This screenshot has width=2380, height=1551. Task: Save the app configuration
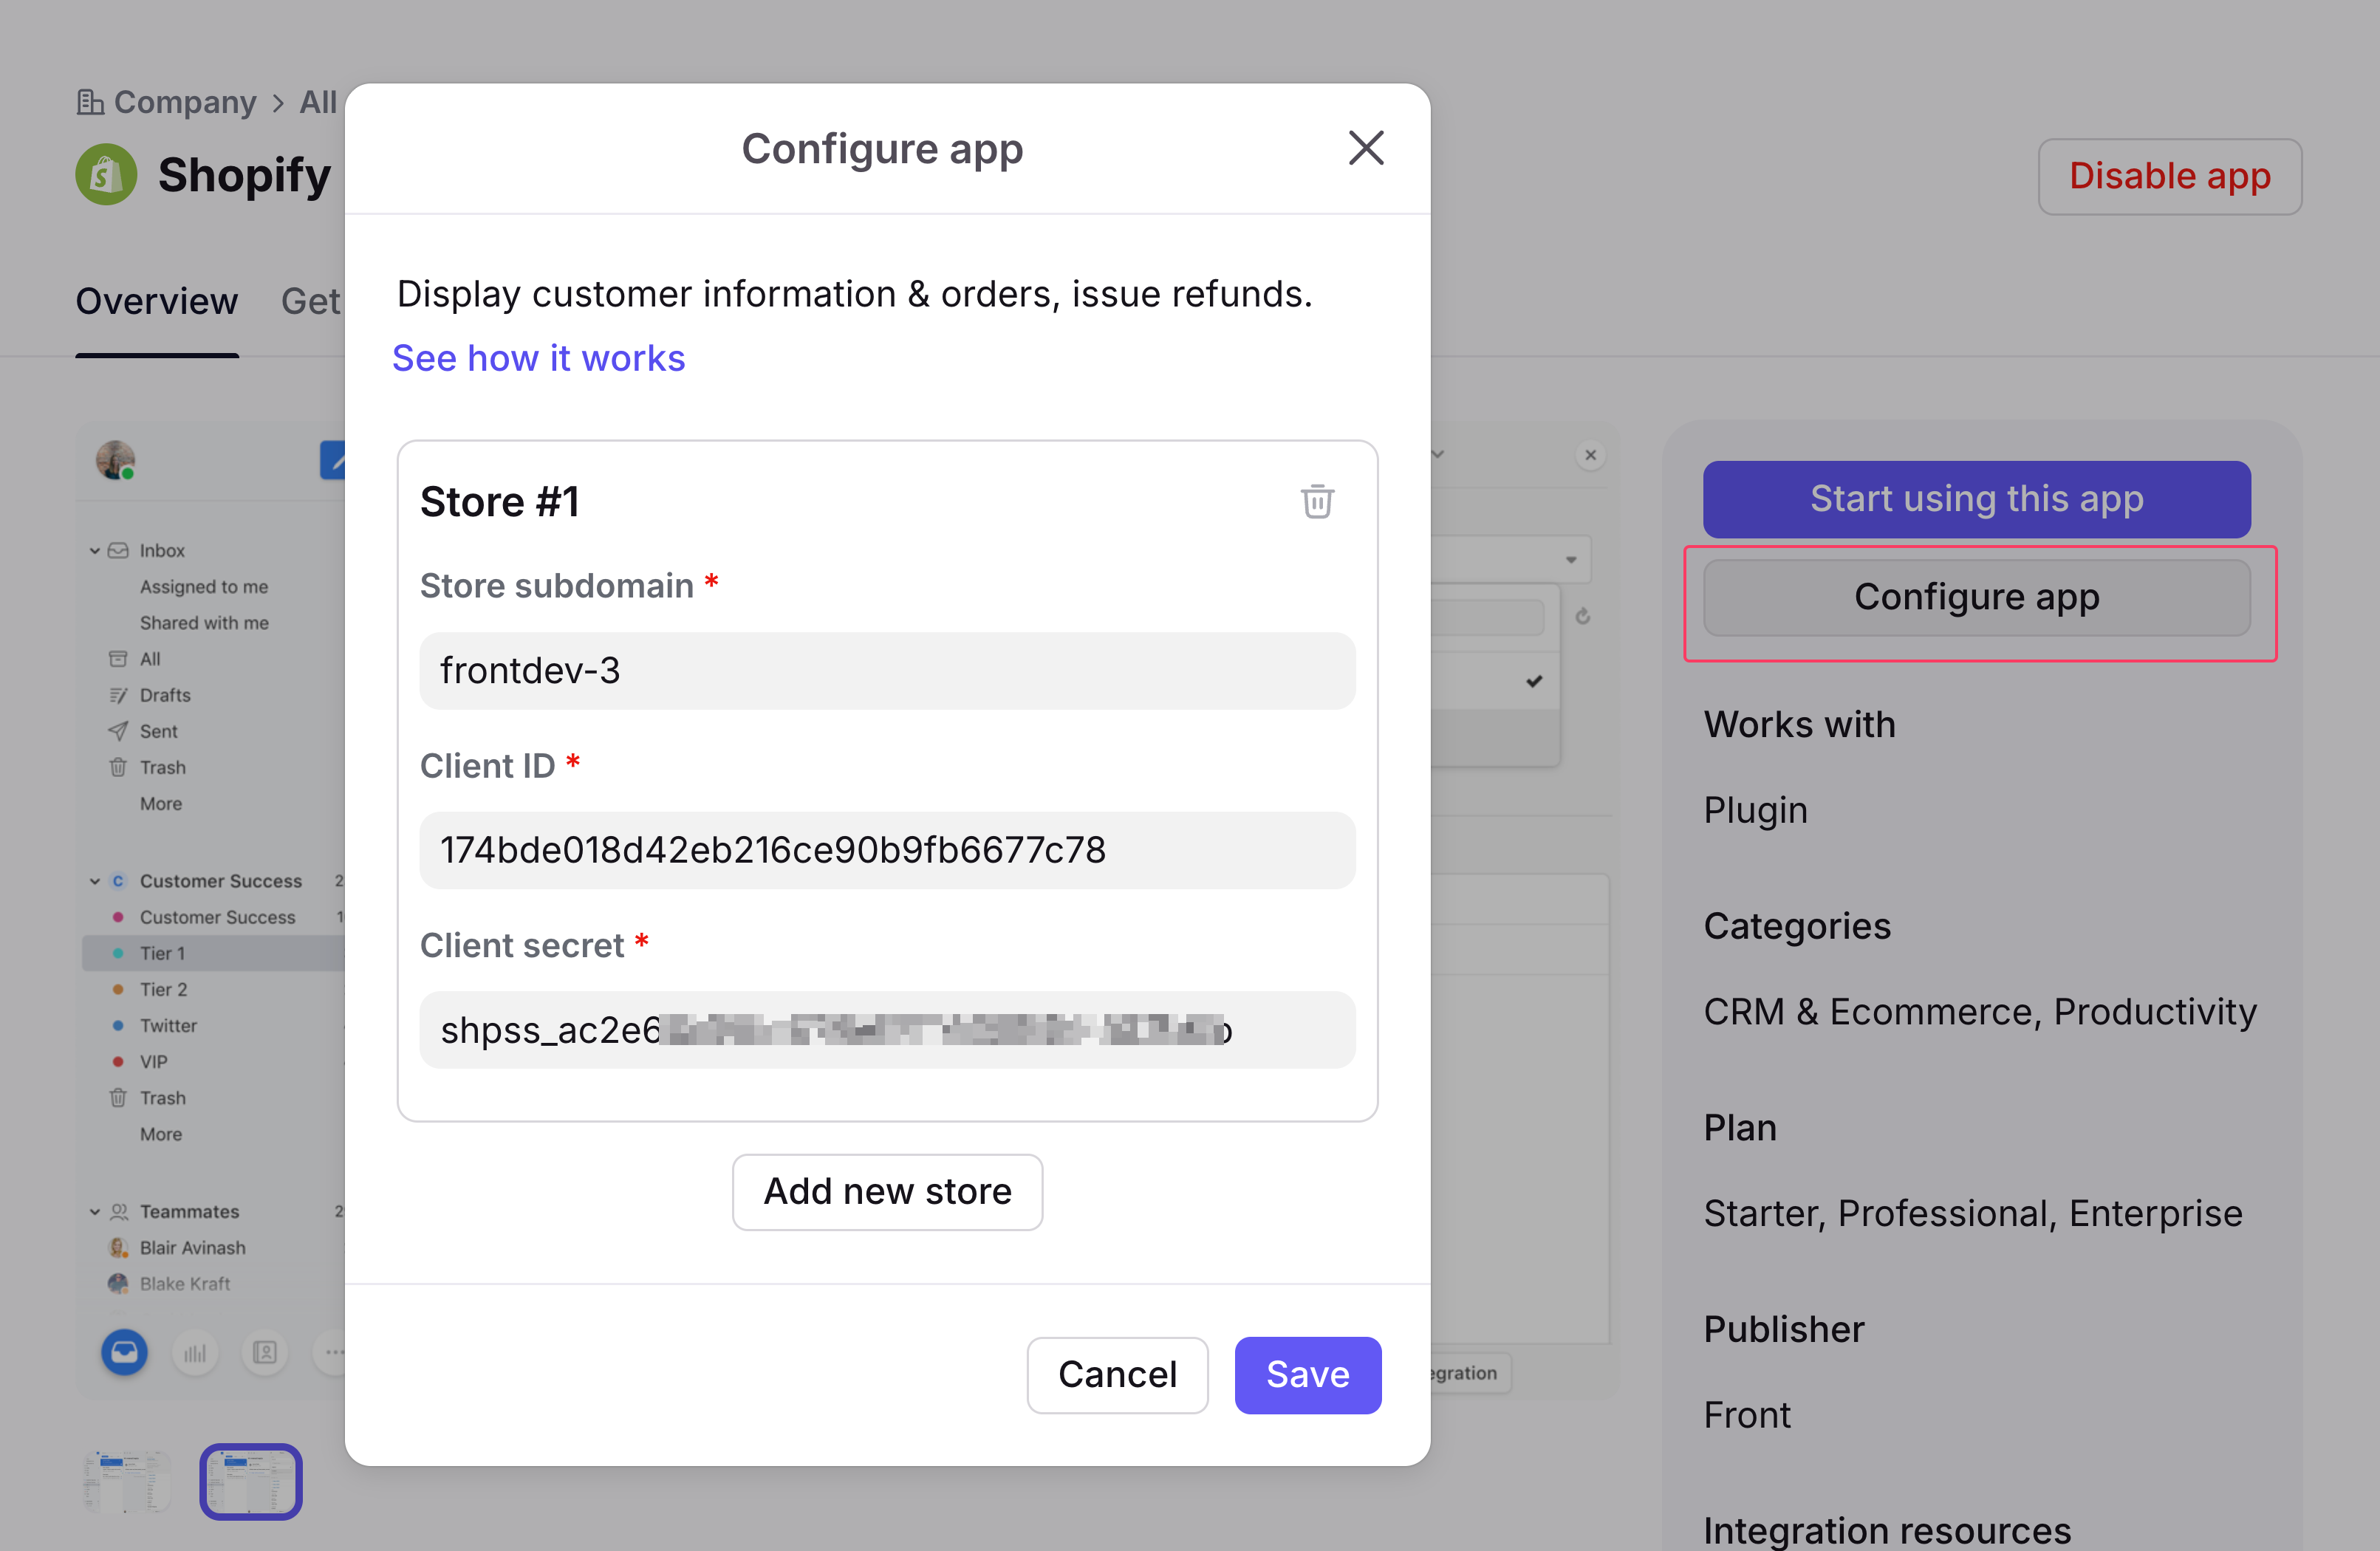coord(1306,1374)
